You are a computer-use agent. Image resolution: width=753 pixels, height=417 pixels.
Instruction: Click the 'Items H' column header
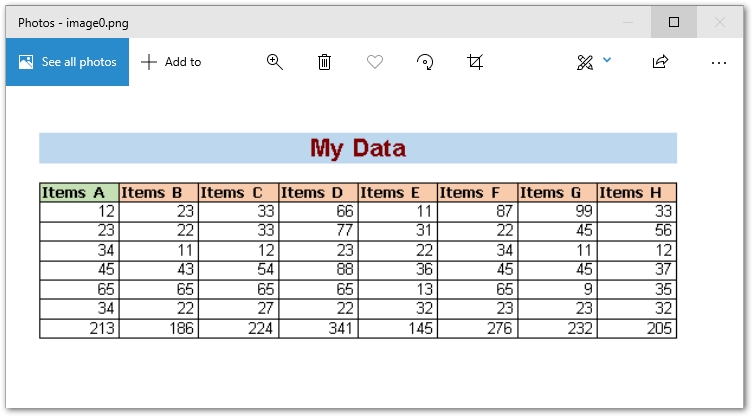[x=637, y=193]
